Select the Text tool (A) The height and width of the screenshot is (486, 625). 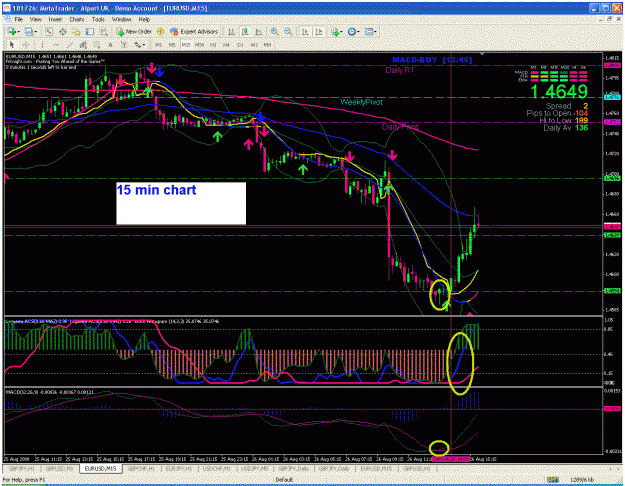110,45
